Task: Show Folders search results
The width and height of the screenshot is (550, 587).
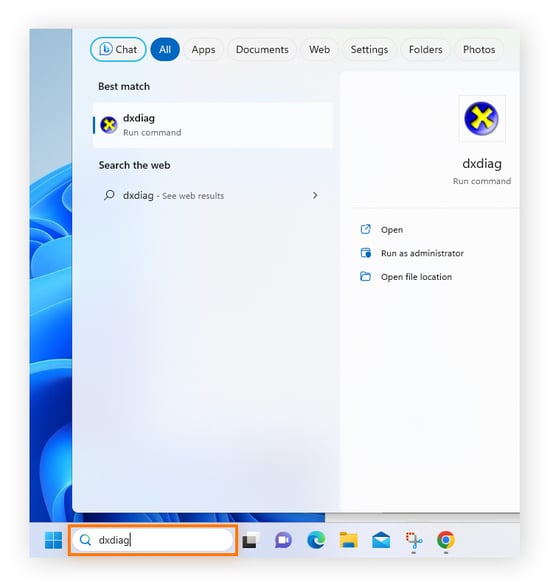Action: point(425,49)
